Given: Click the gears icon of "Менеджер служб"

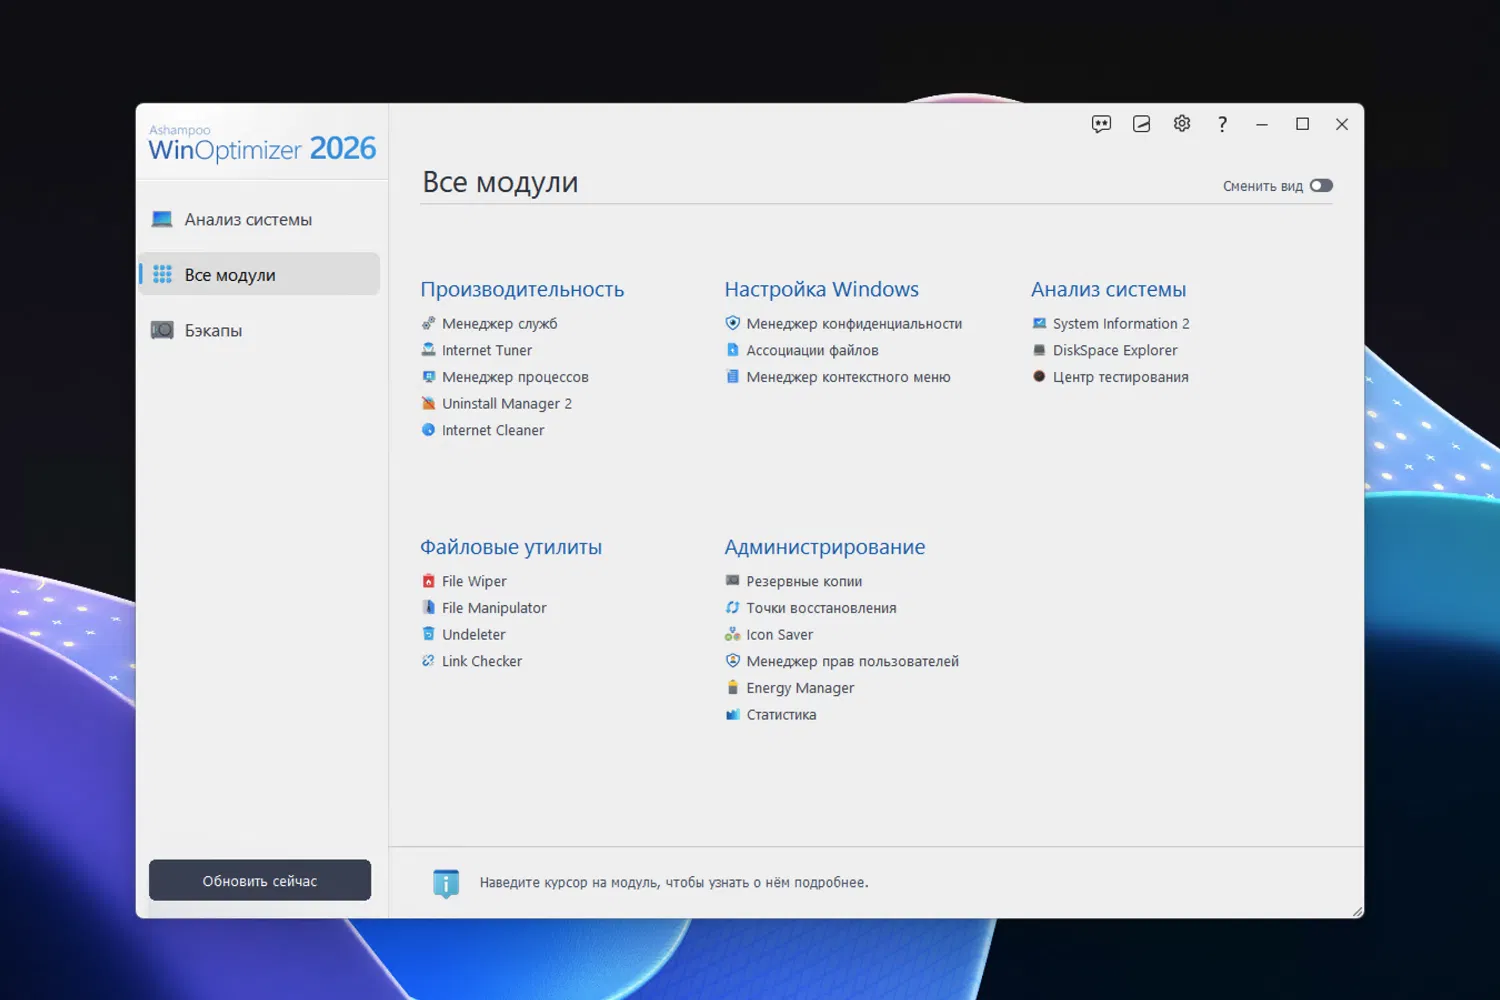Looking at the screenshot, I should coord(428,323).
